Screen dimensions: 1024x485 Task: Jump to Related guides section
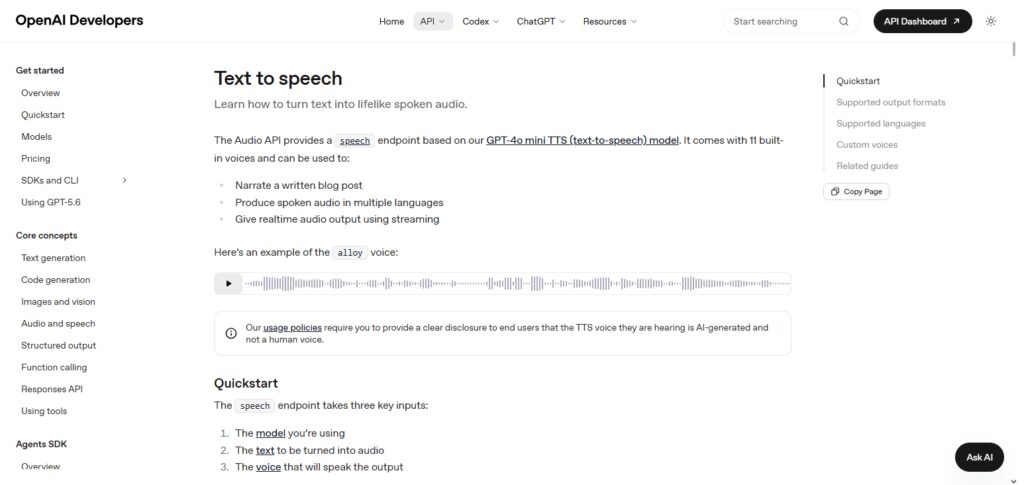point(867,166)
